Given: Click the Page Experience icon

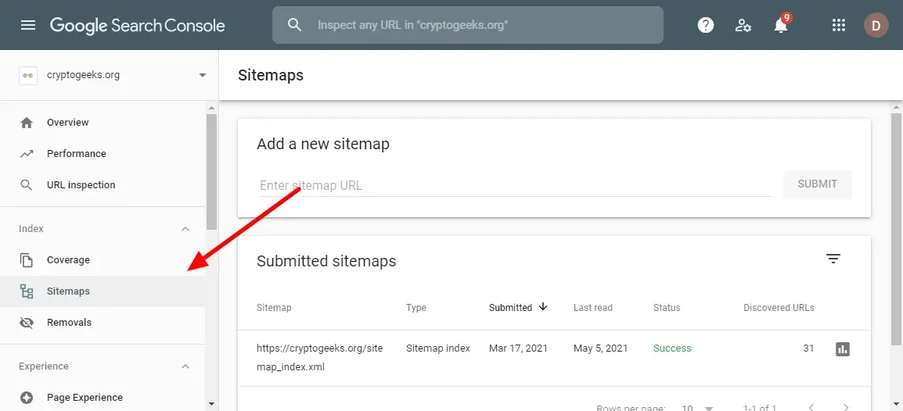Looking at the screenshot, I should pyautogui.click(x=26, y=398).
